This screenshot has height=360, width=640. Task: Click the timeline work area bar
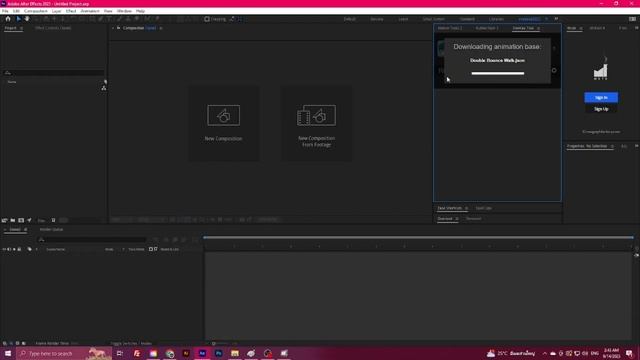(418, 237)
